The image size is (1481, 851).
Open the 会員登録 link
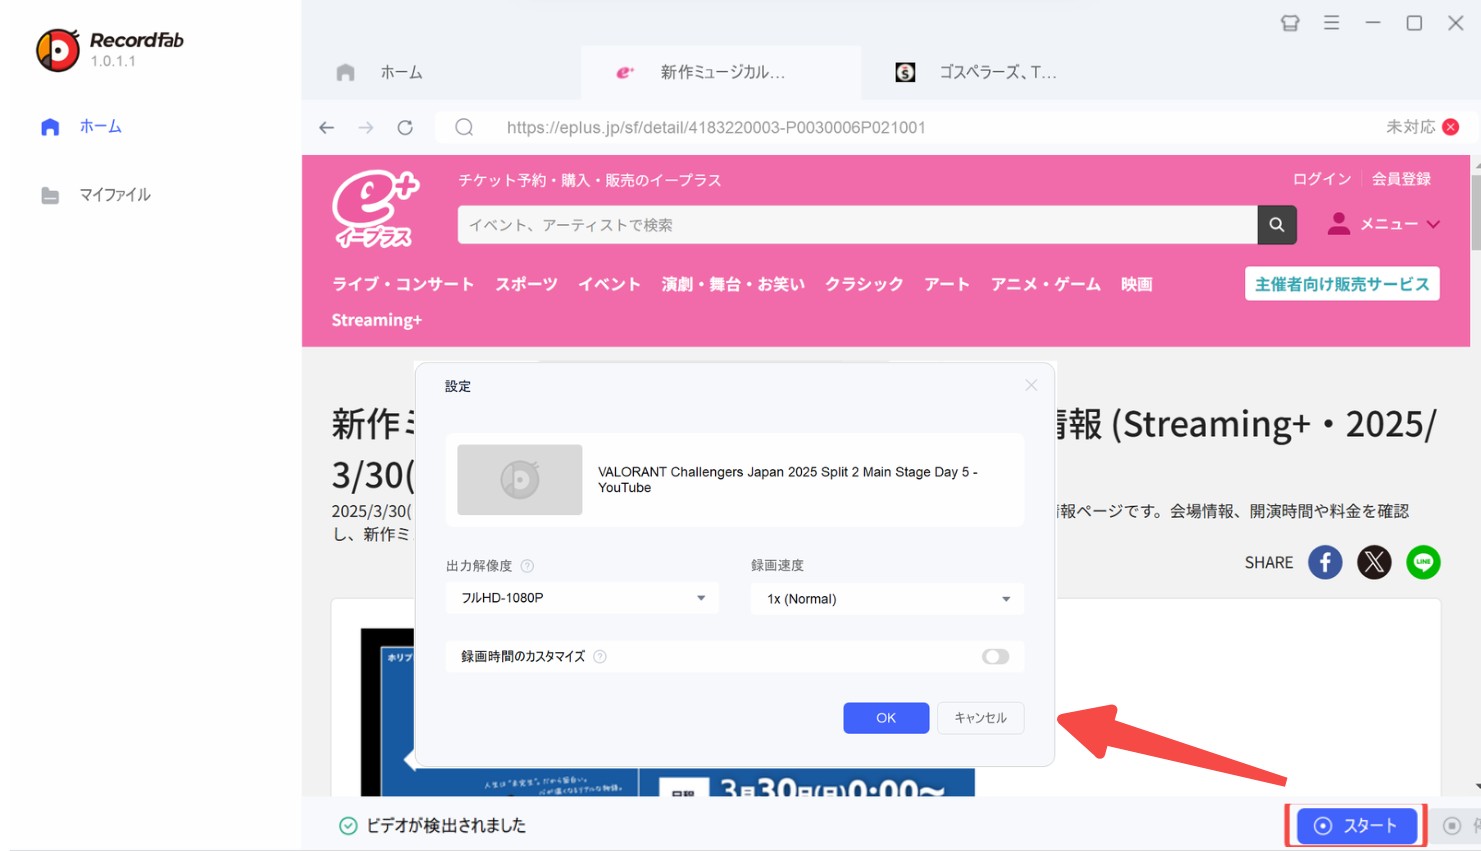pos(1401,179)
